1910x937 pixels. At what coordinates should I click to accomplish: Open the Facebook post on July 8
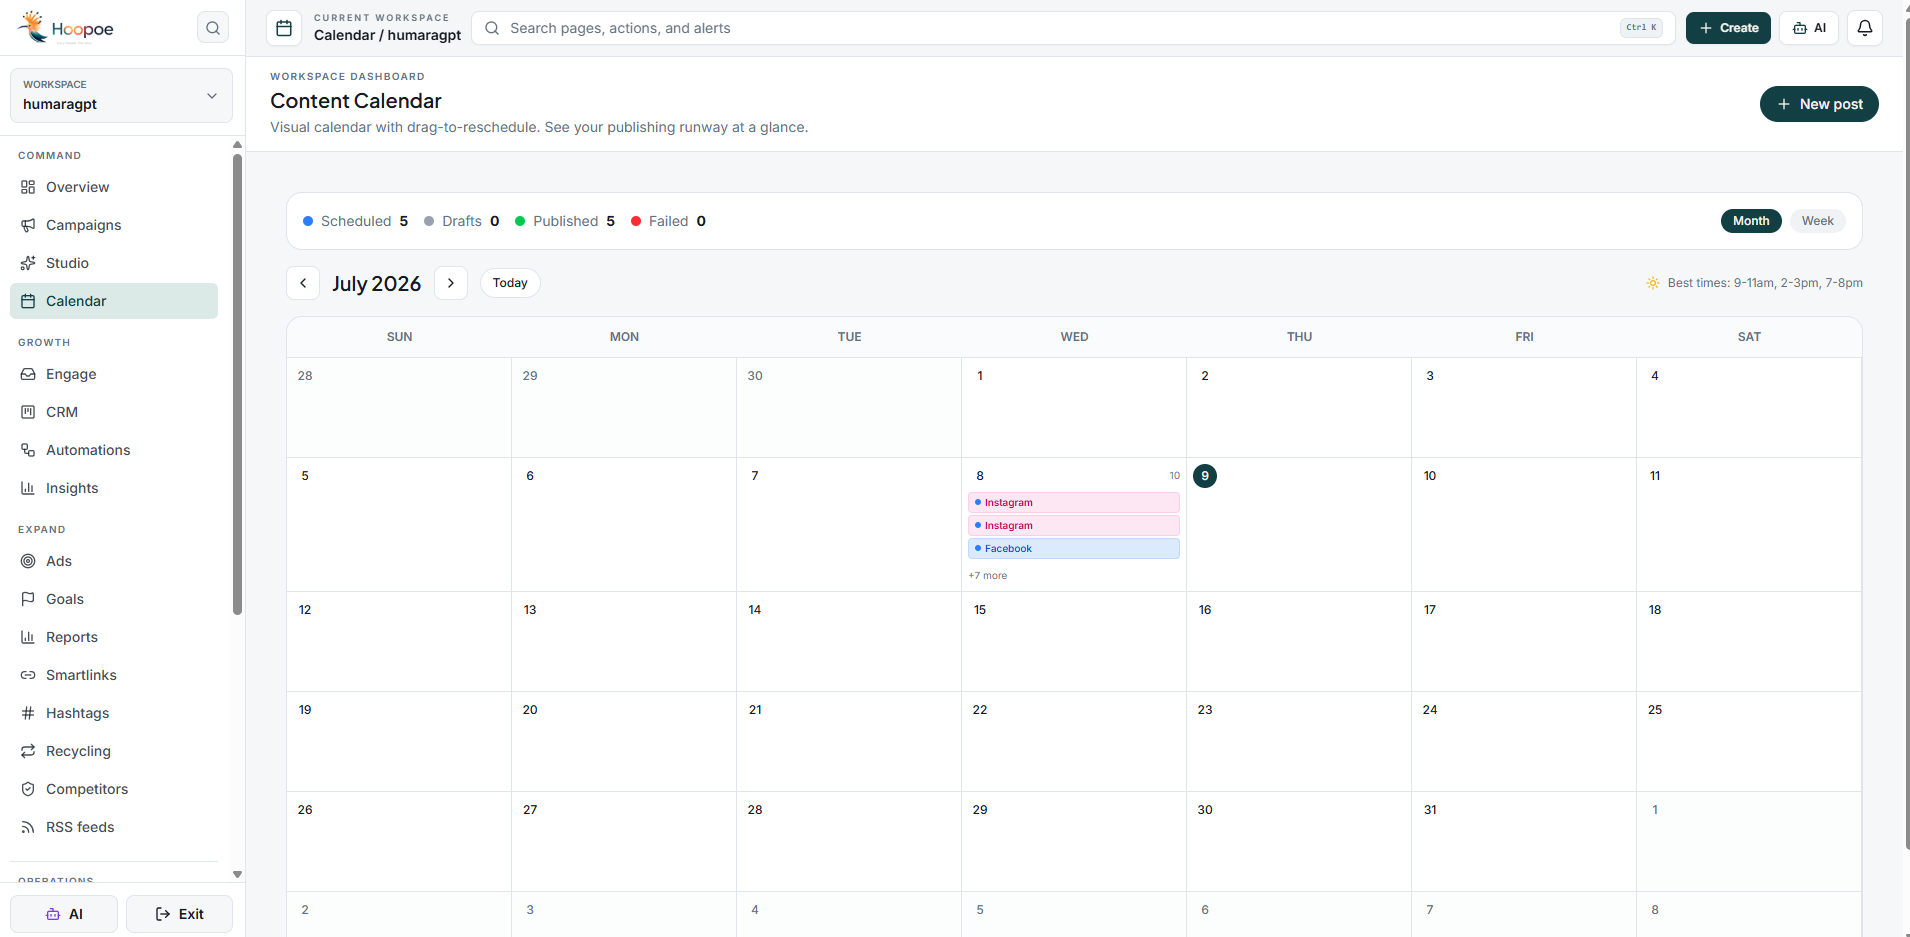point(1074,548)
